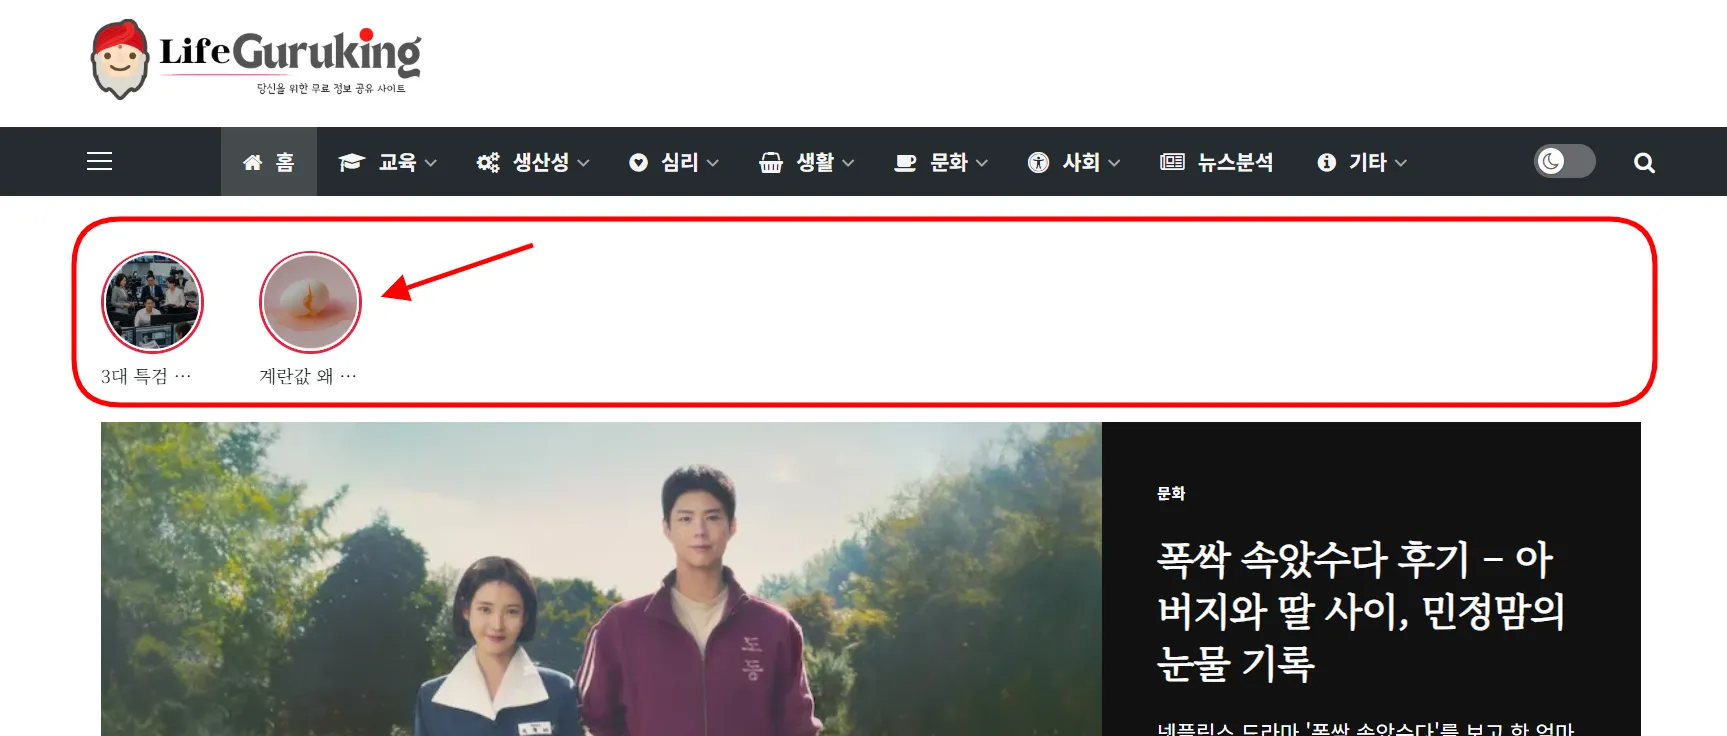The image size is (1727, 736).
Task: Expand the 심리 dropdown chevron
Action: 713,163
